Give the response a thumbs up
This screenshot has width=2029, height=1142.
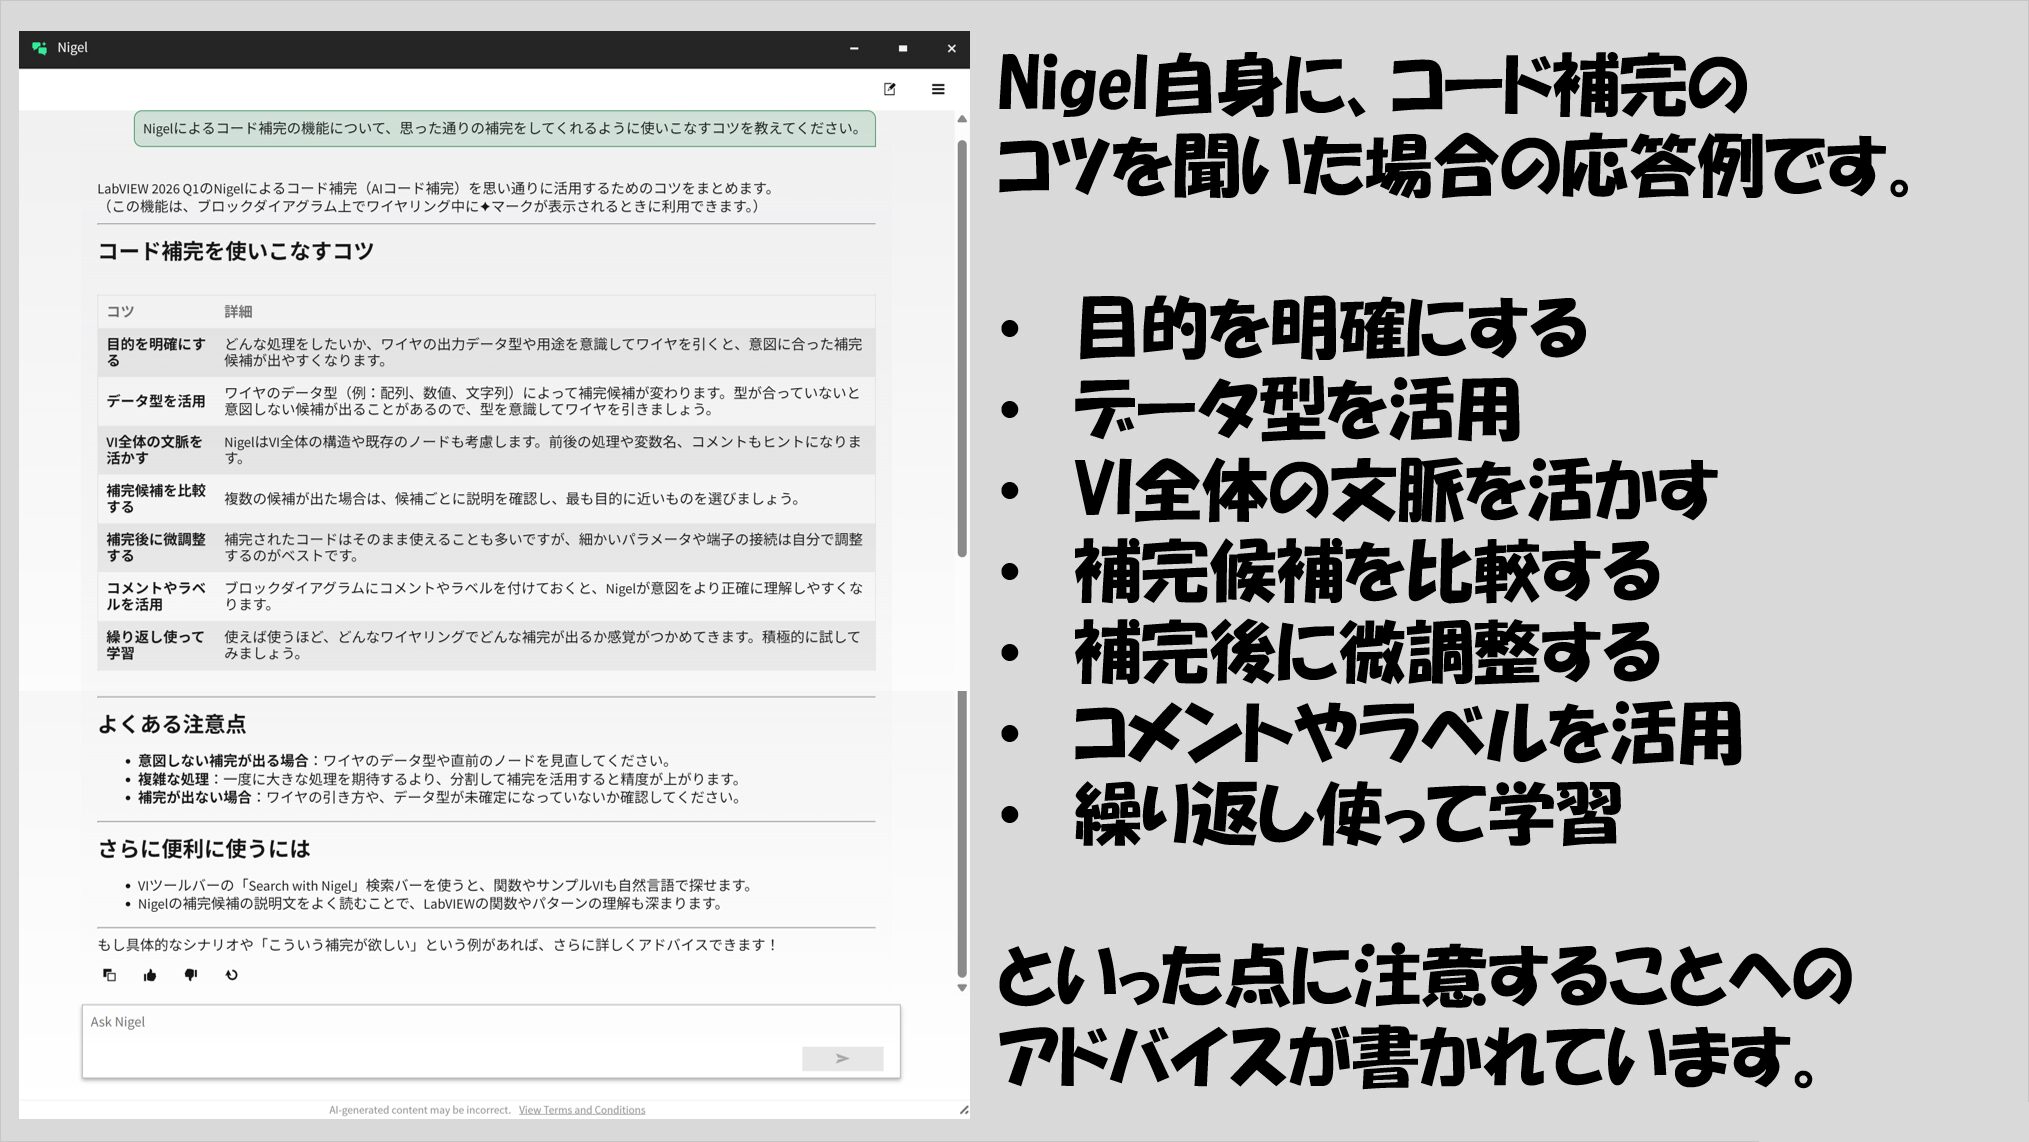[150, 975]
